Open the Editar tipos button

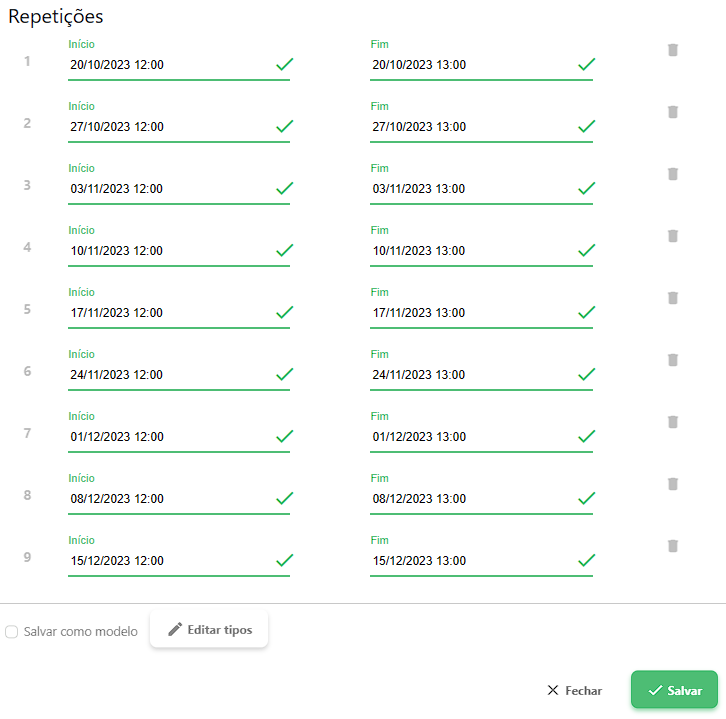point(209,630)
